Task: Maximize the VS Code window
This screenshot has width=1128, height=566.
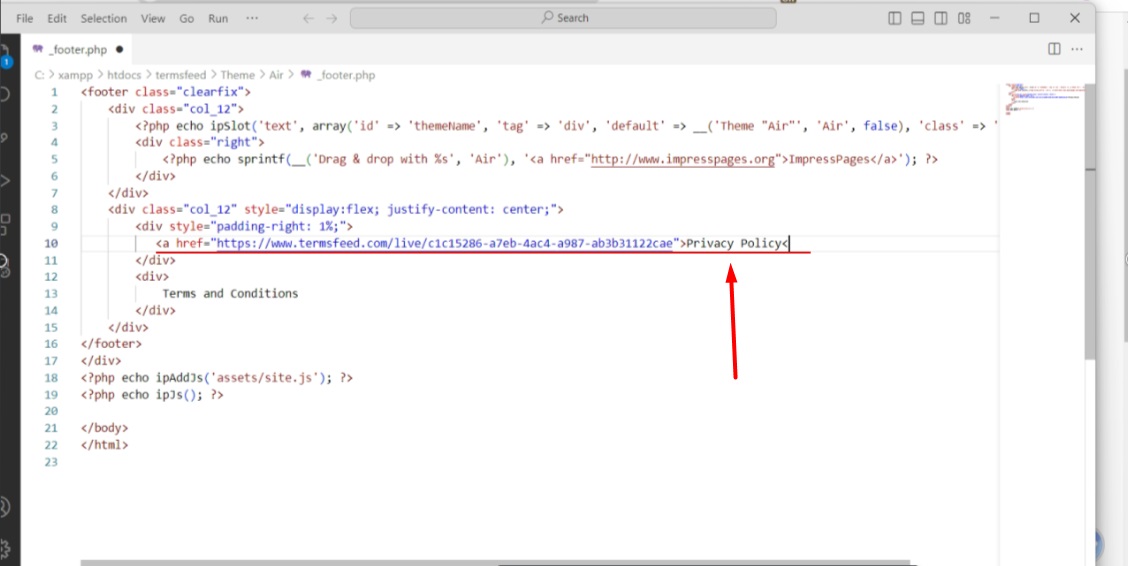Action: (x=1034, y=18)
